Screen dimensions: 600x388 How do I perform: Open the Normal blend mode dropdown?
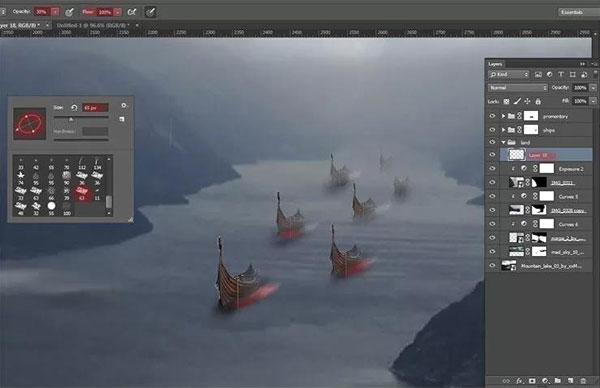(x=518, y=88)
